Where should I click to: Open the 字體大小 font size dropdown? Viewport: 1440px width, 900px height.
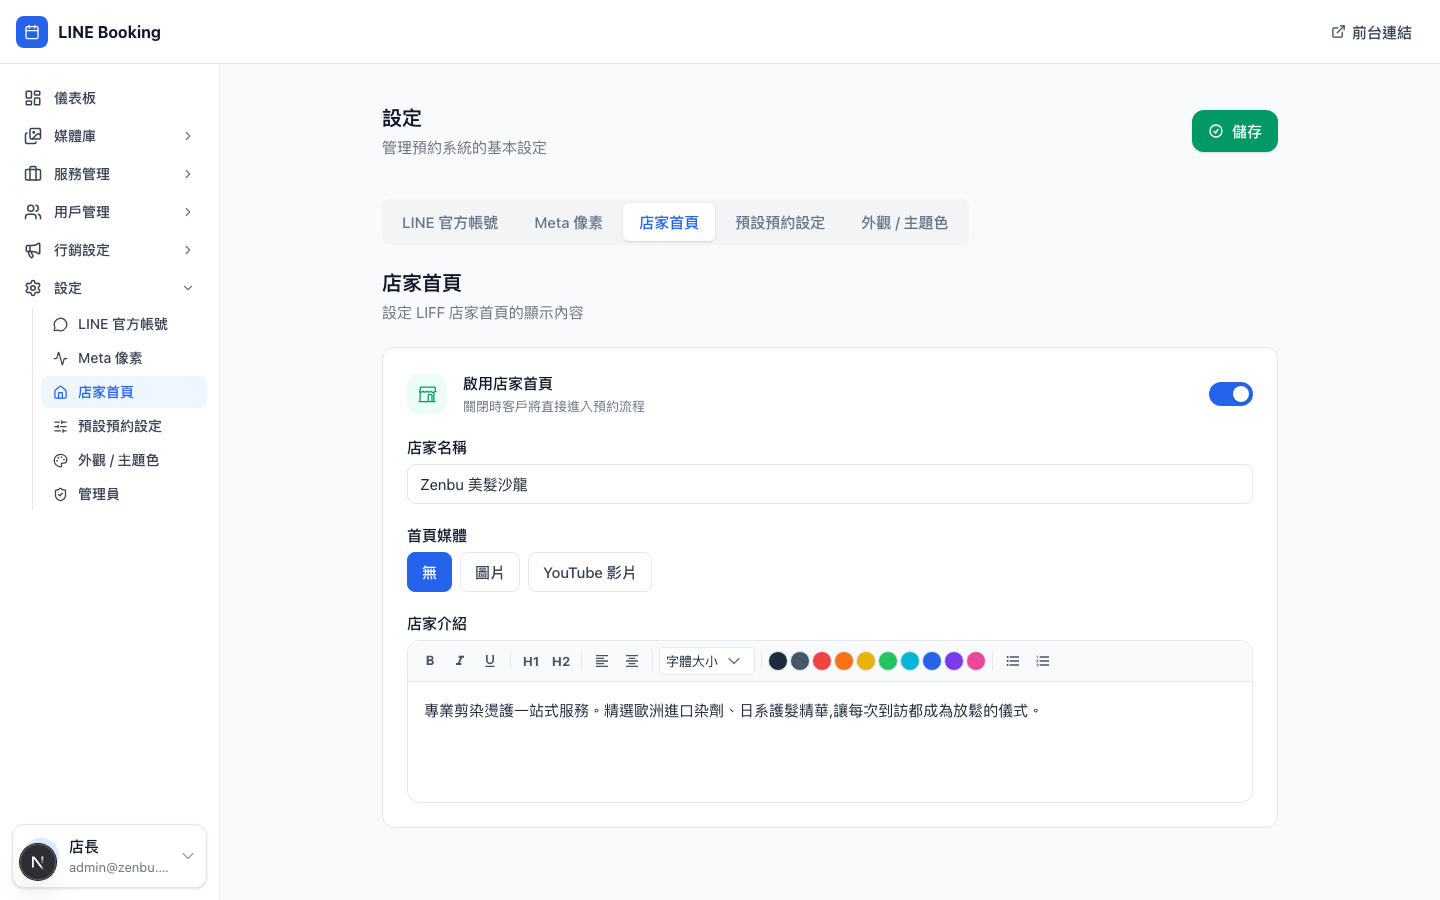coord(706,661)
